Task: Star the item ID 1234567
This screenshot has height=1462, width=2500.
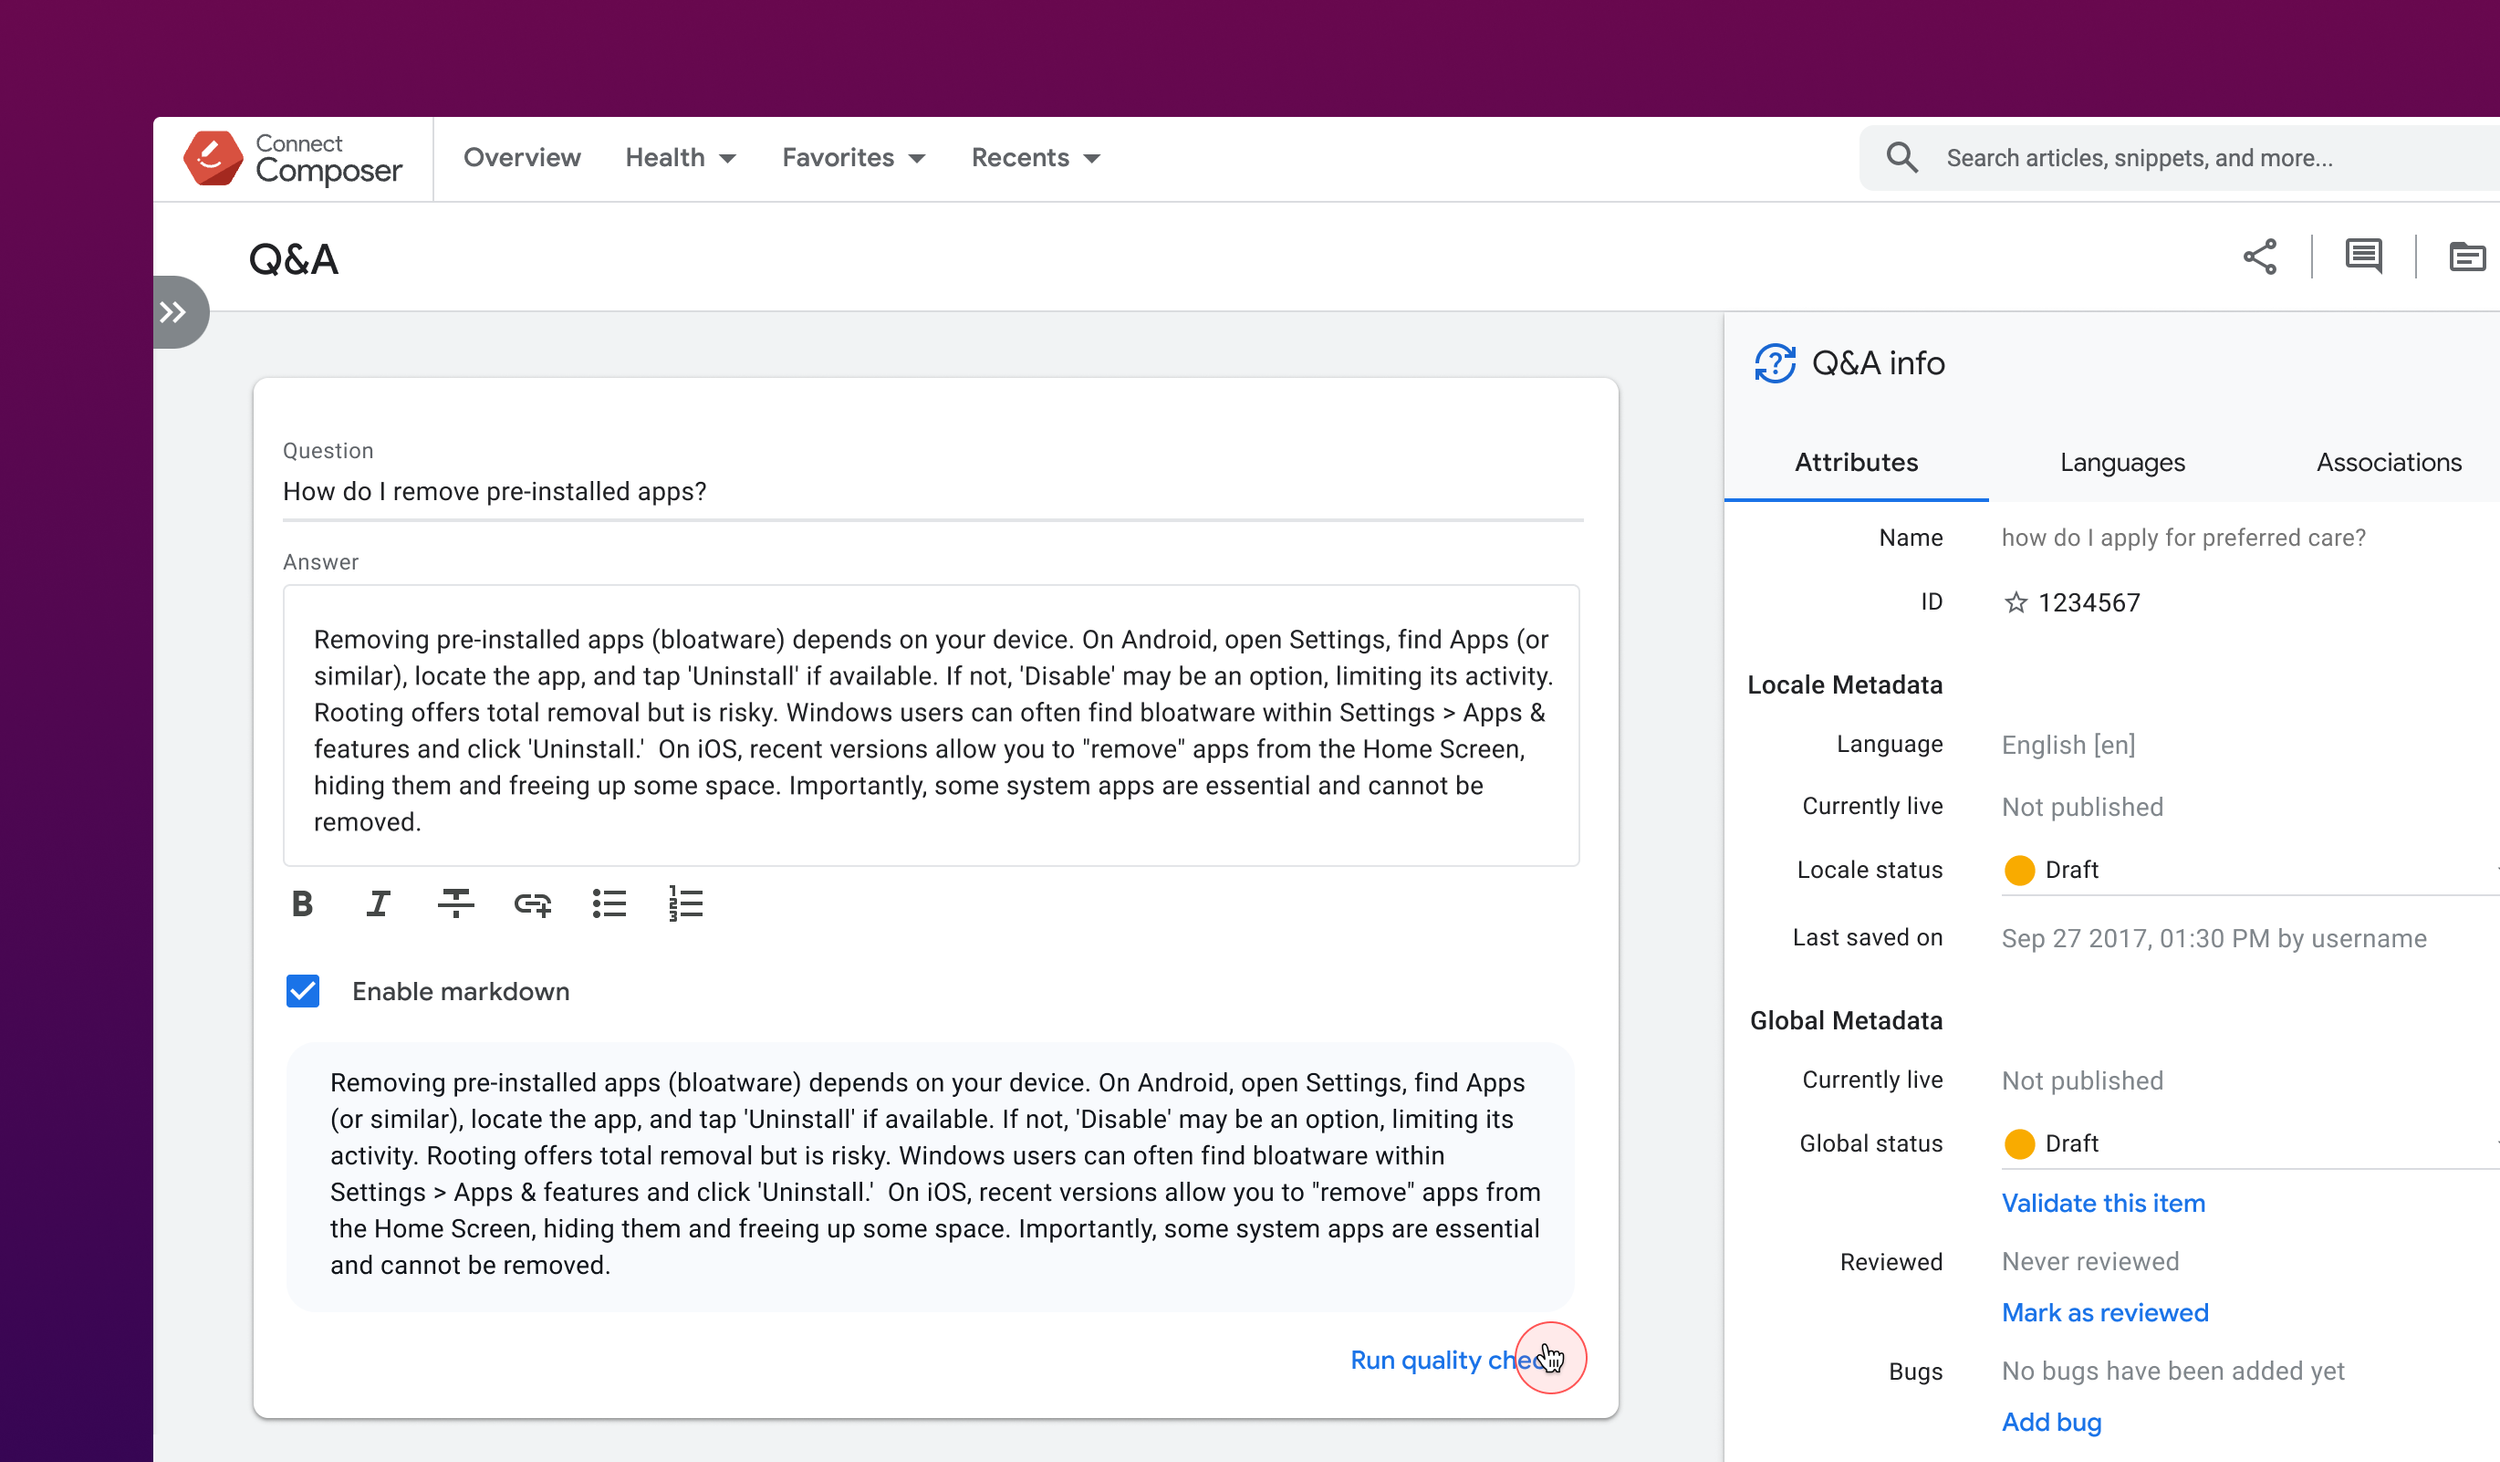Action: click(x=2015, y=603)
